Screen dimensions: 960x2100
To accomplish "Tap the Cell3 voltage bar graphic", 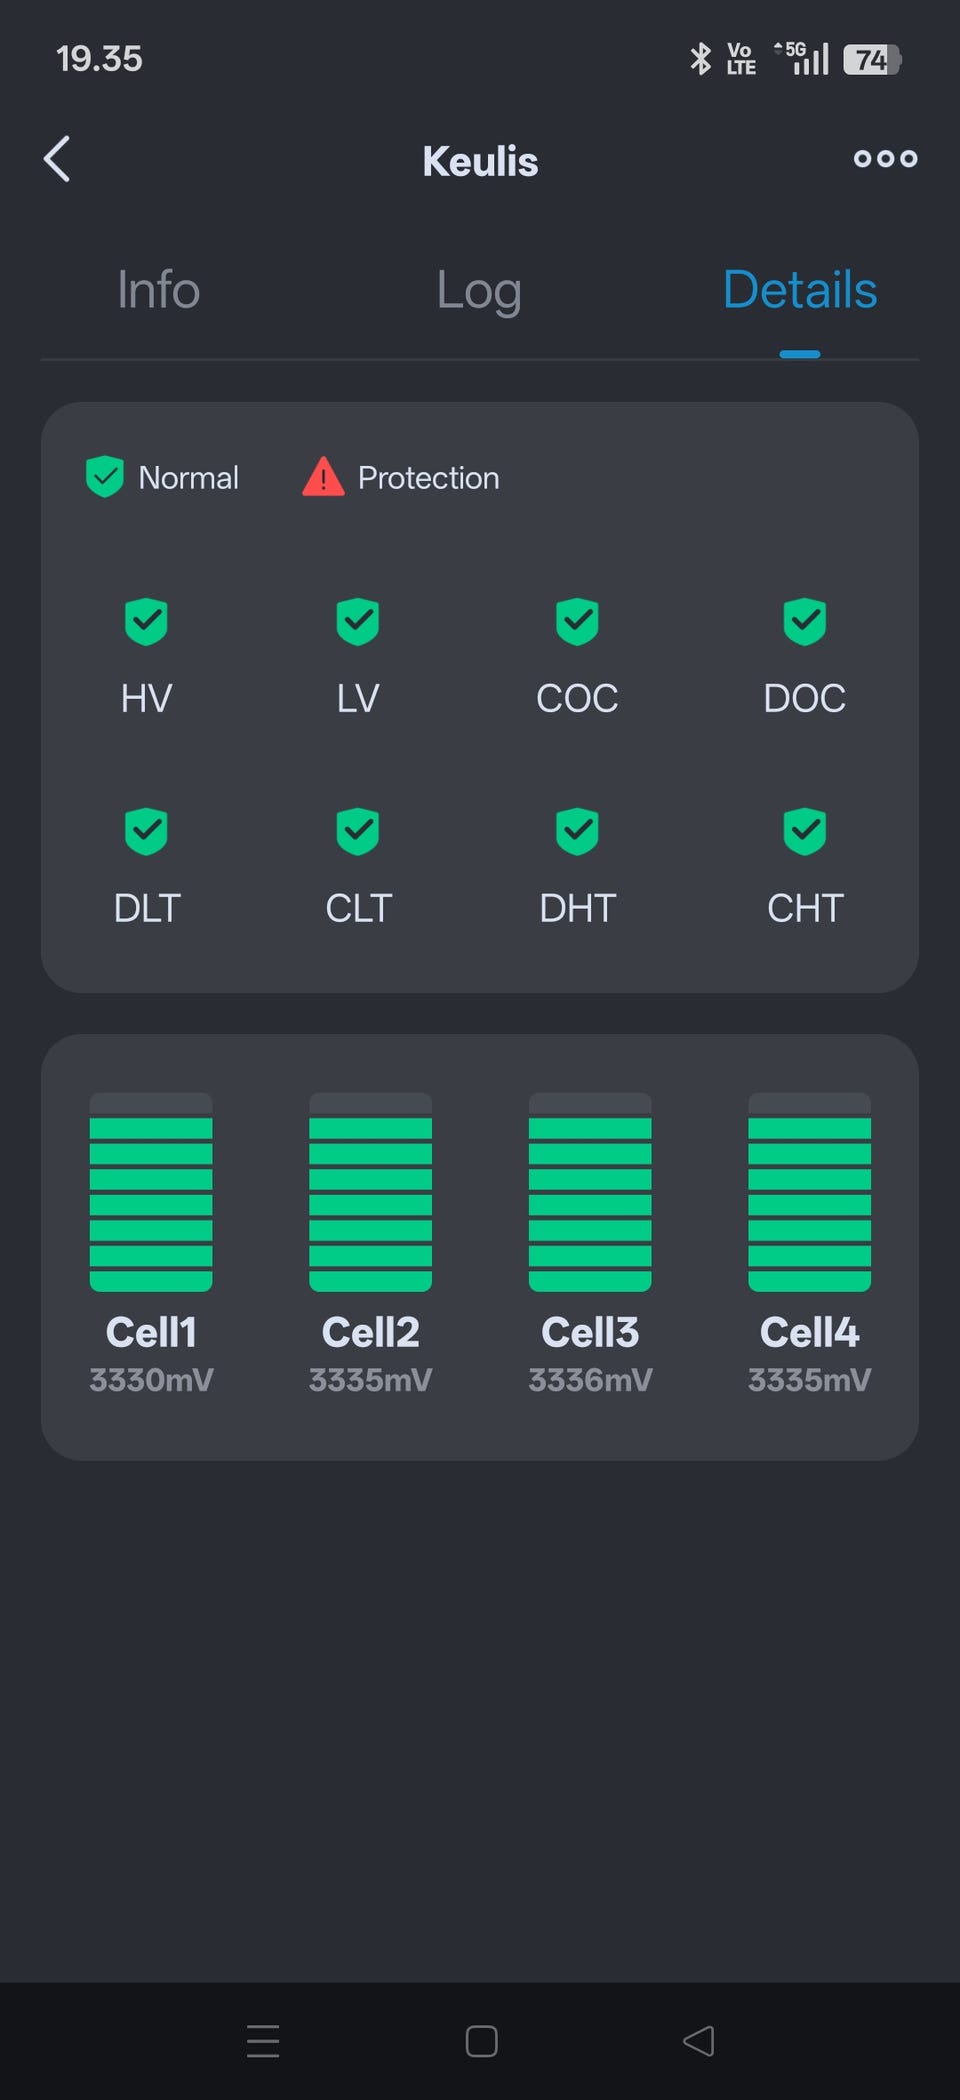I will point(590,1192).
